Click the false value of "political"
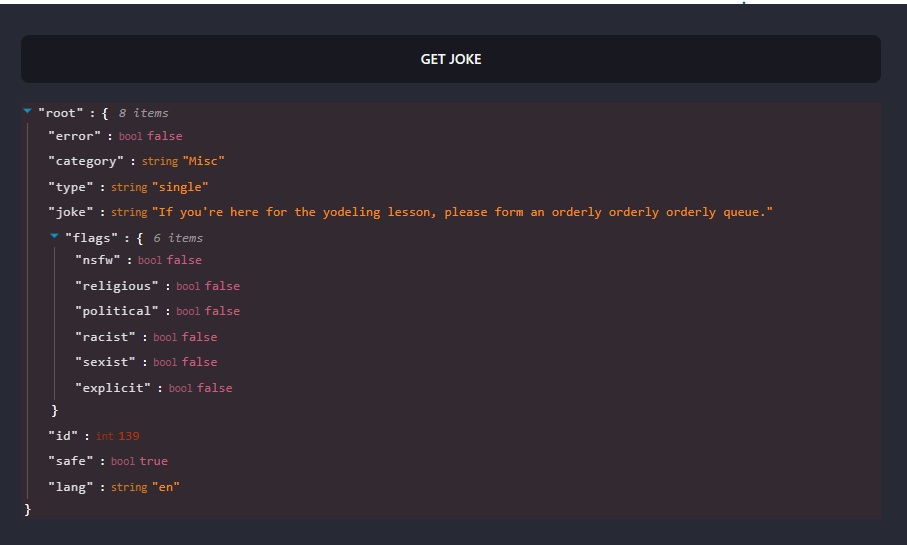 pos(223,311)
